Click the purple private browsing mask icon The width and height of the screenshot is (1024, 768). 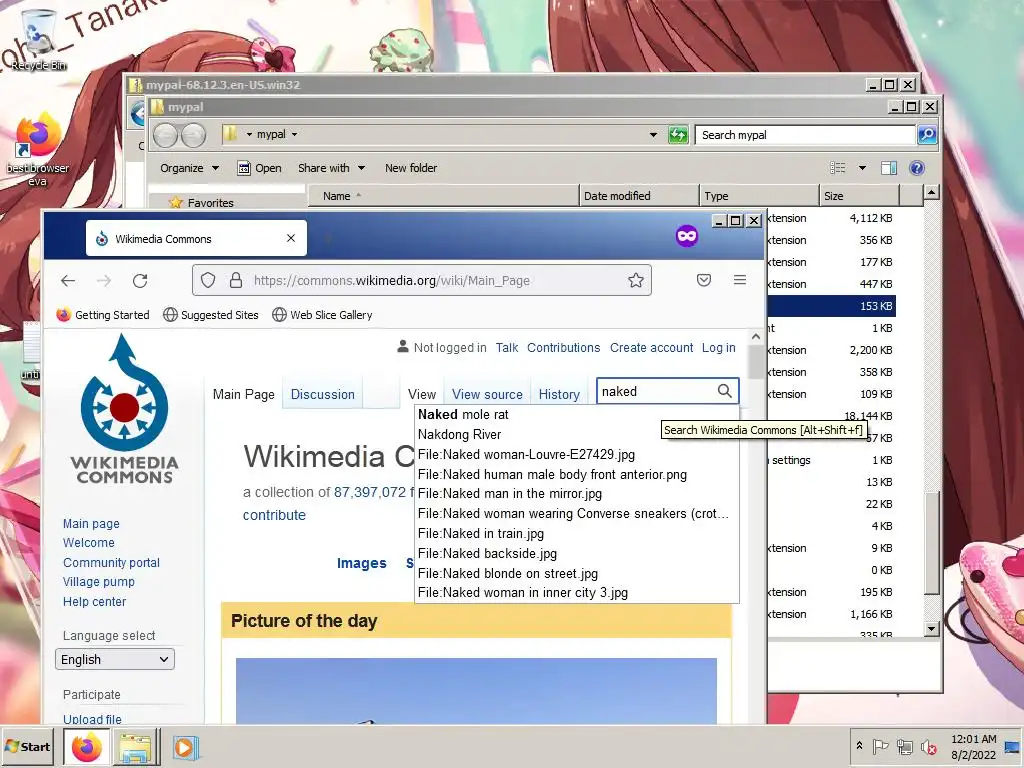686,236
